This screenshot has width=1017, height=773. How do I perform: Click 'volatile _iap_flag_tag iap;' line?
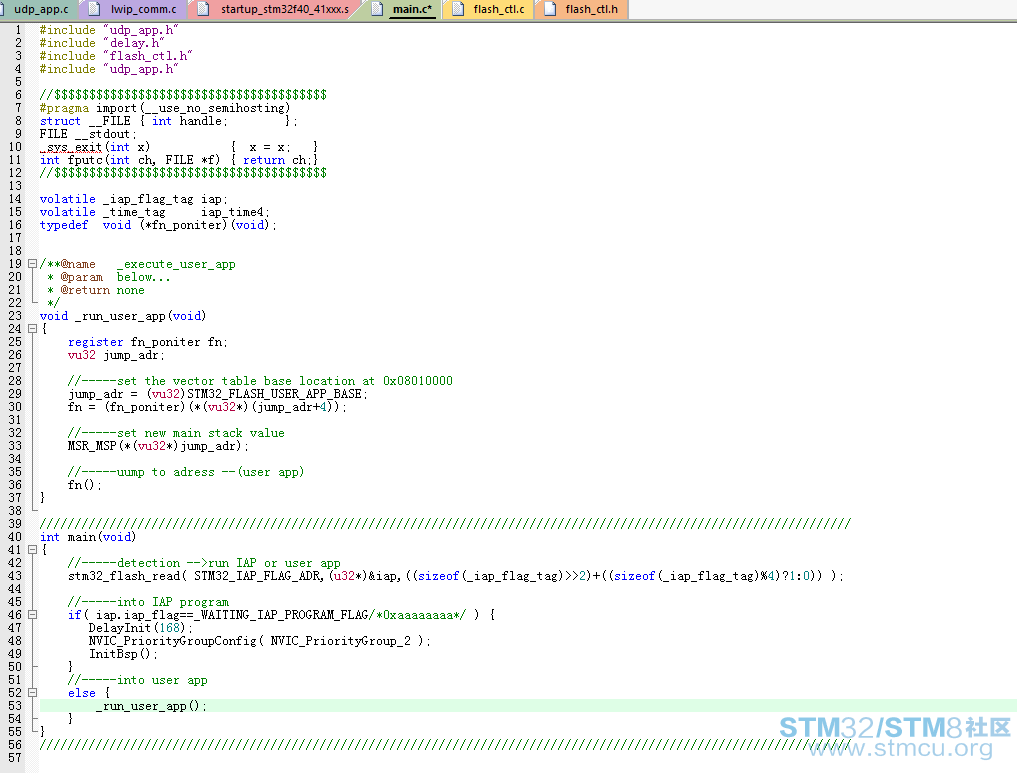134,199
